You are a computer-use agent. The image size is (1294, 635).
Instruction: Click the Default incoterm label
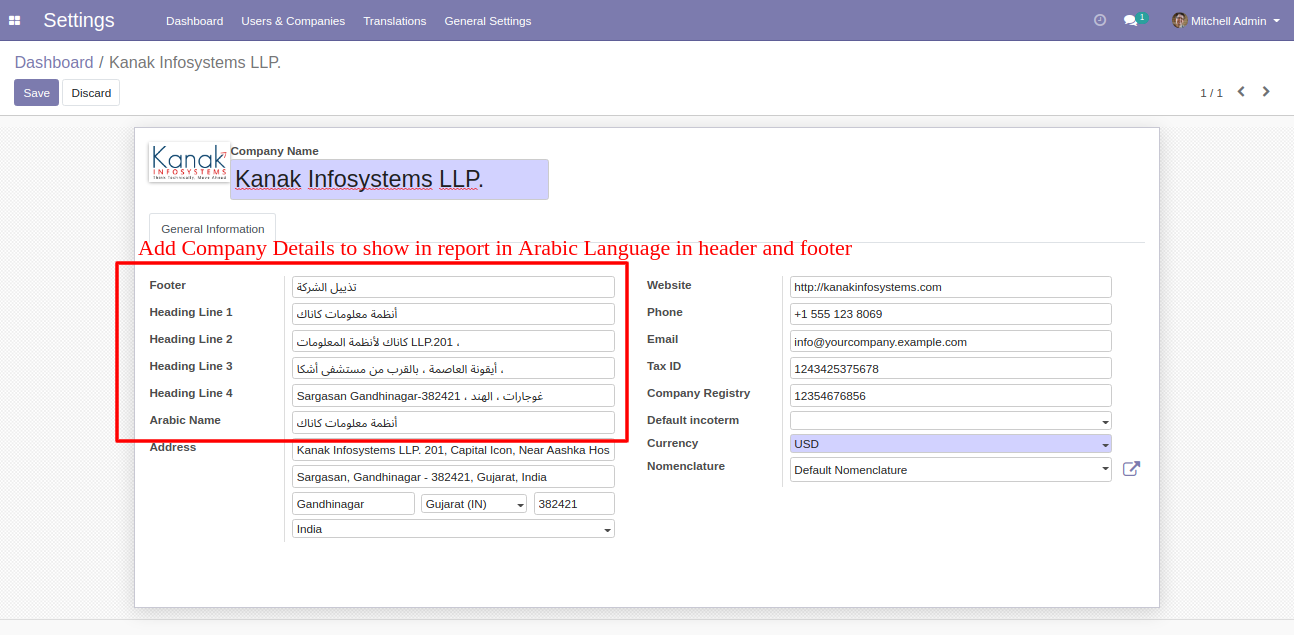tap(693, 420)
